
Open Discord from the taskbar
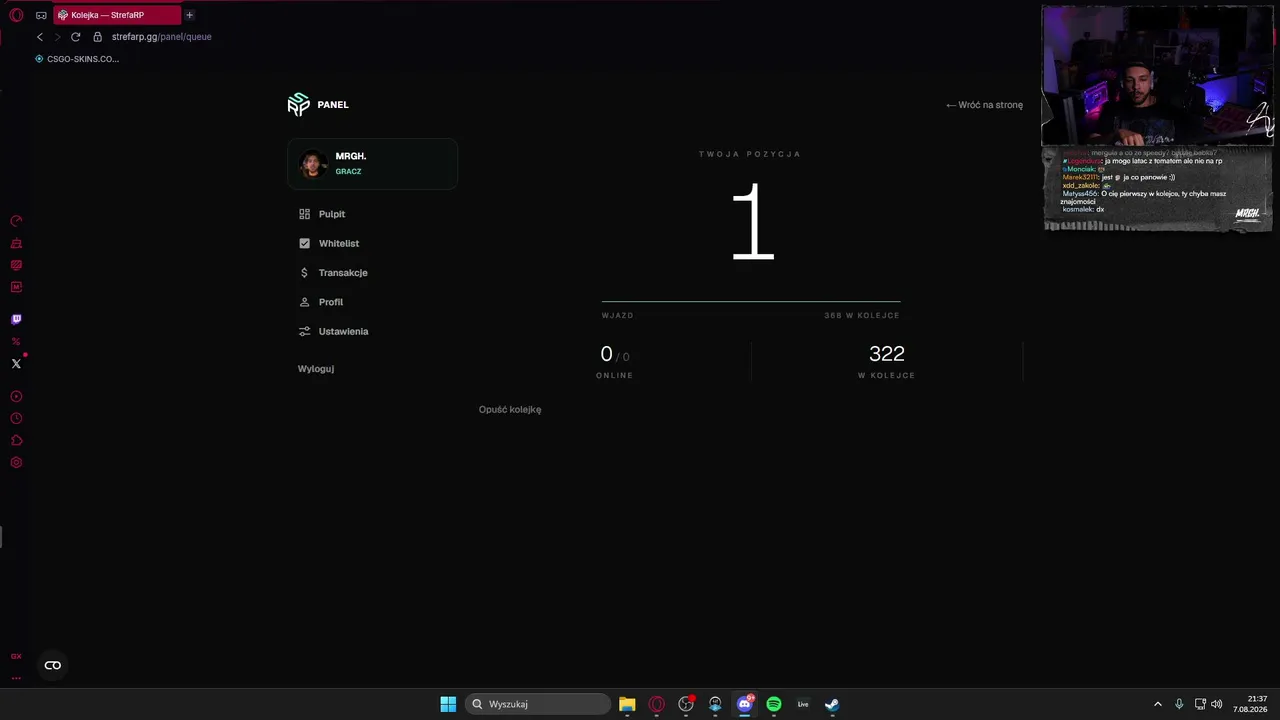[x=744, y=704]
